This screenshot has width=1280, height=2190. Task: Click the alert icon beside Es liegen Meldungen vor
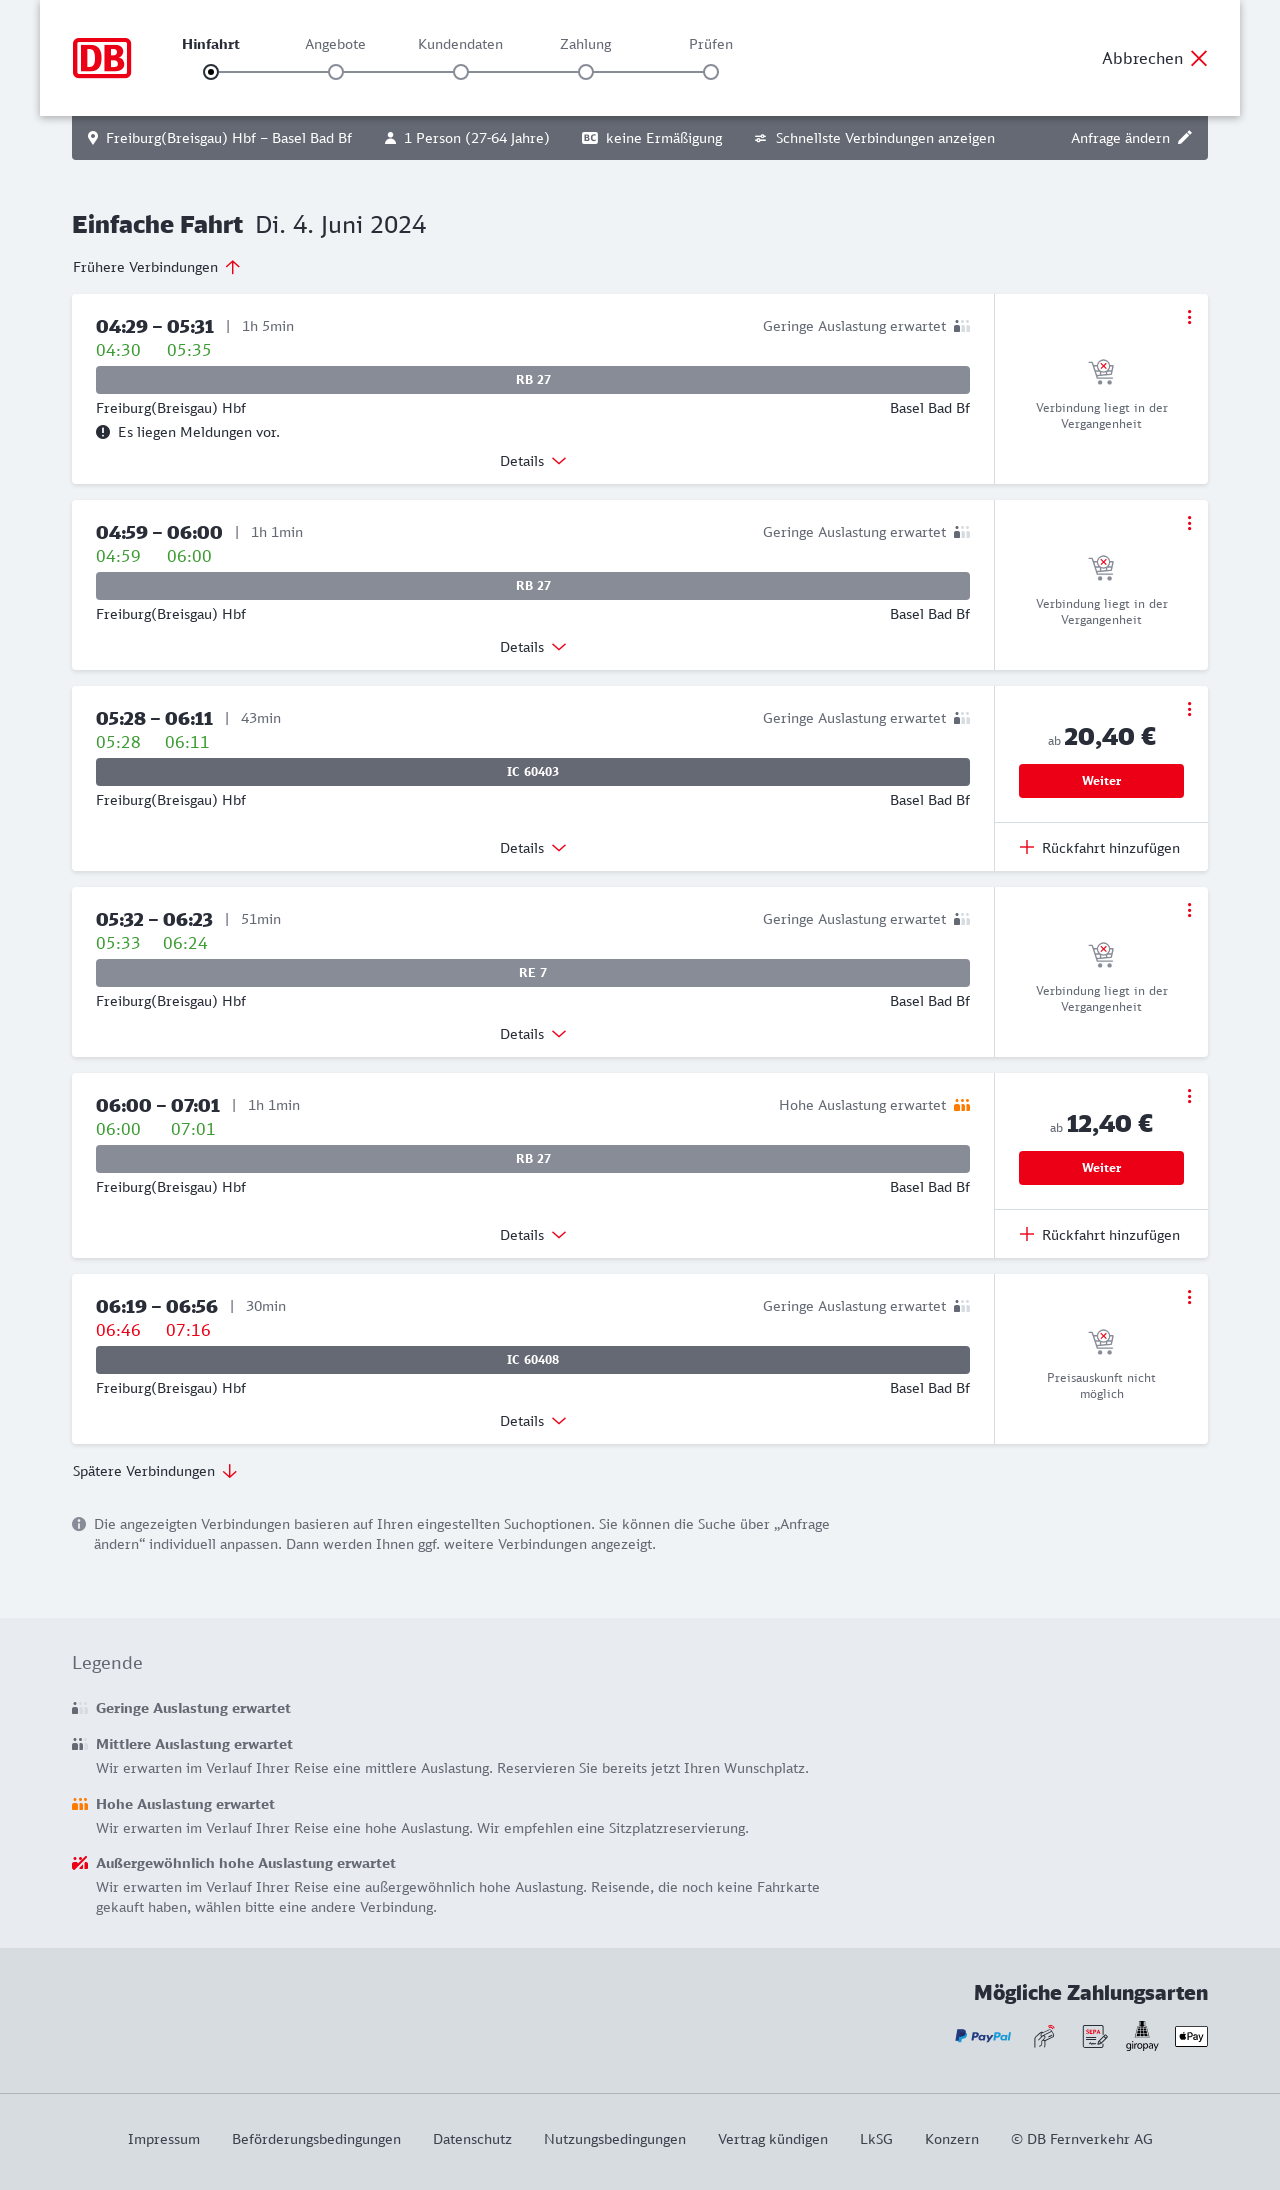pos(103,432)
